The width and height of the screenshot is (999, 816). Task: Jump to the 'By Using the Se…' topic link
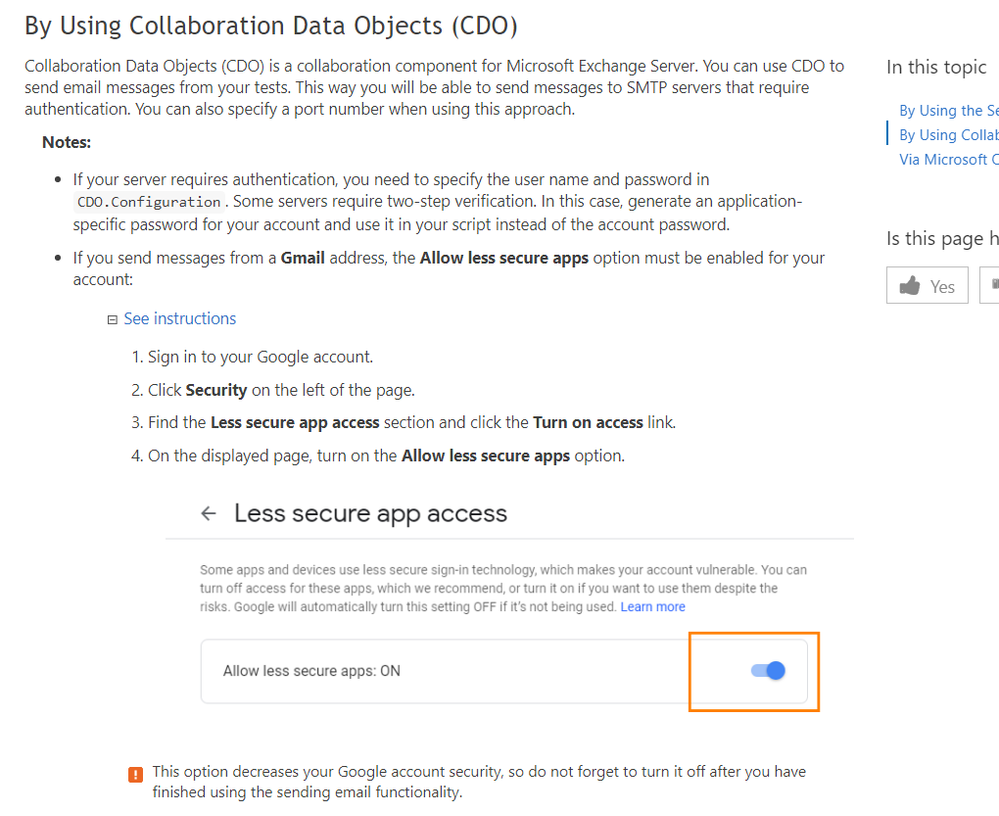(x=948, y=111)
